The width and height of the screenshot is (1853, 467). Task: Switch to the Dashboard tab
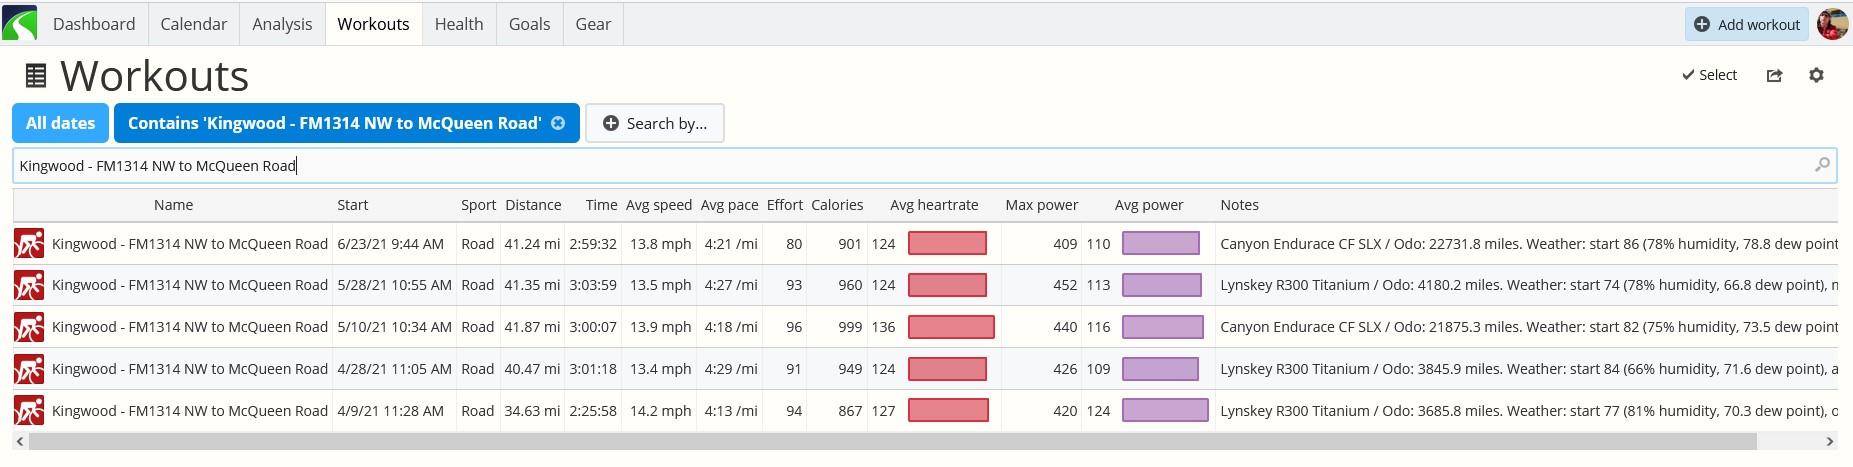94,24
